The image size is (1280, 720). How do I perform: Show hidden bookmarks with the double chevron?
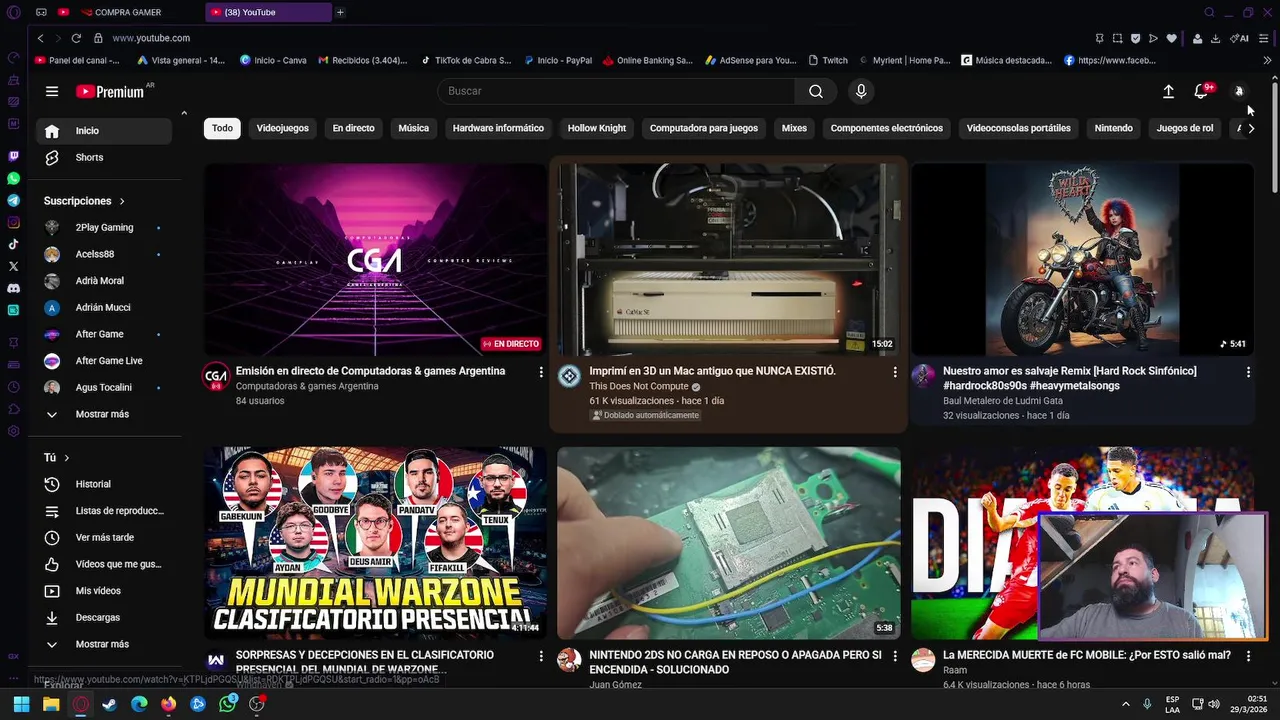tap(1267, 60)
